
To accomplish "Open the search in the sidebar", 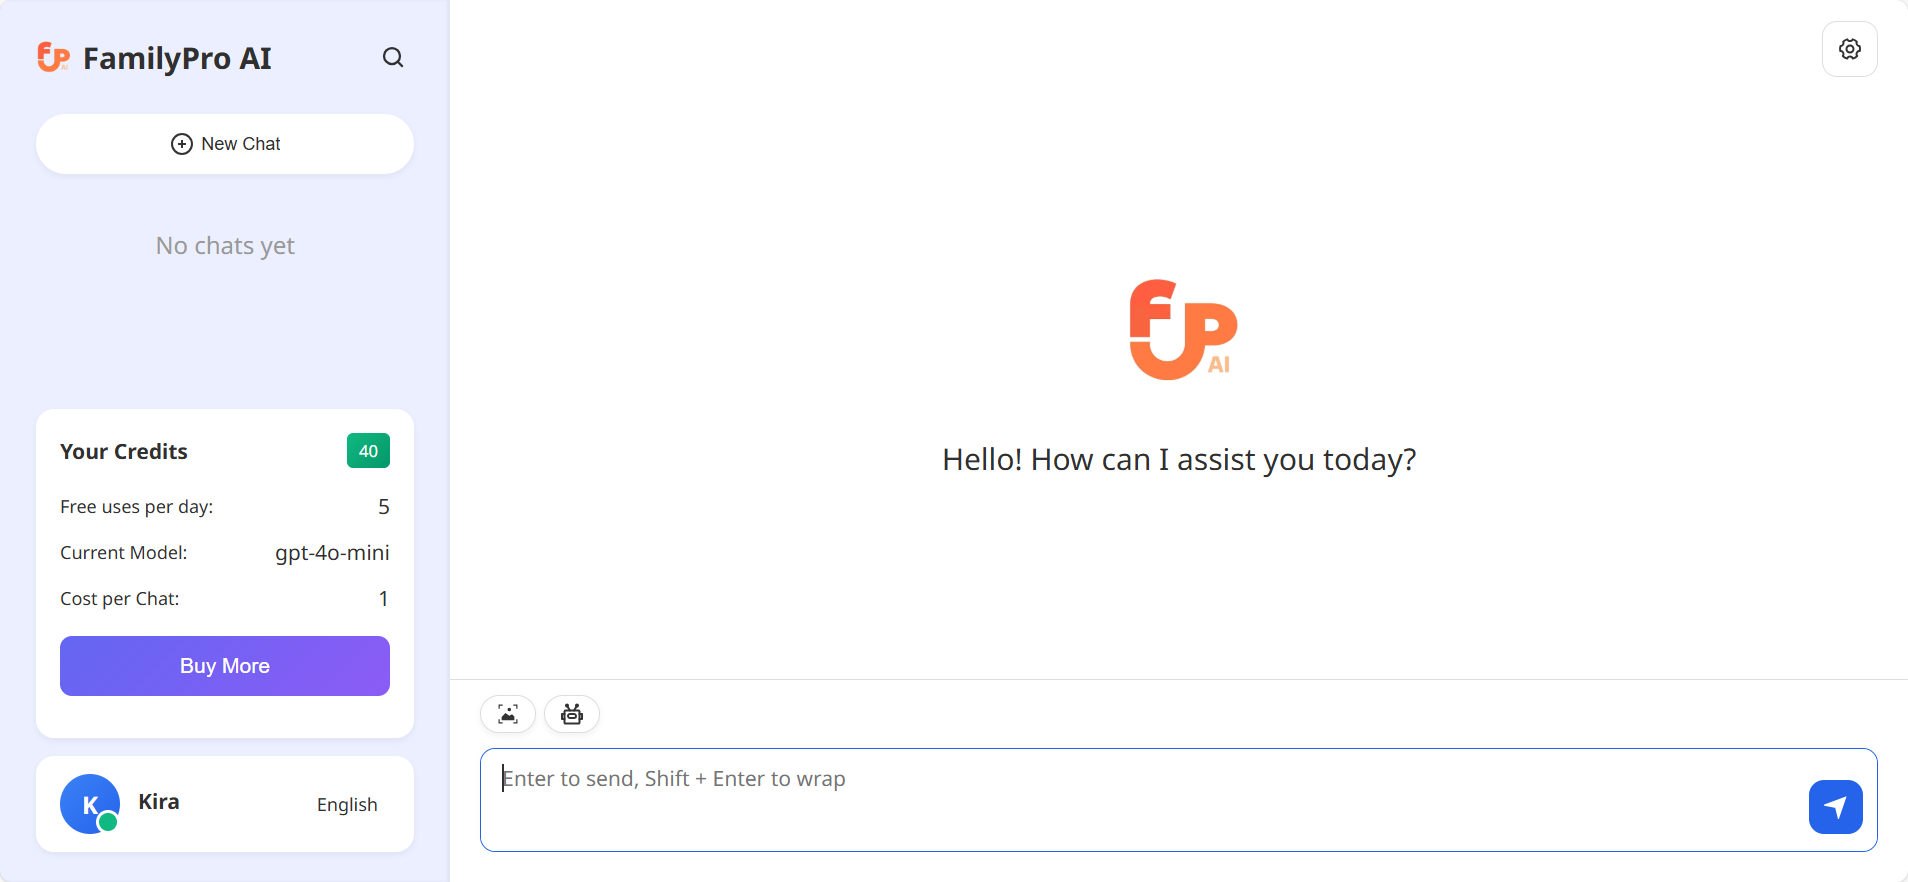I will point(393,57).
